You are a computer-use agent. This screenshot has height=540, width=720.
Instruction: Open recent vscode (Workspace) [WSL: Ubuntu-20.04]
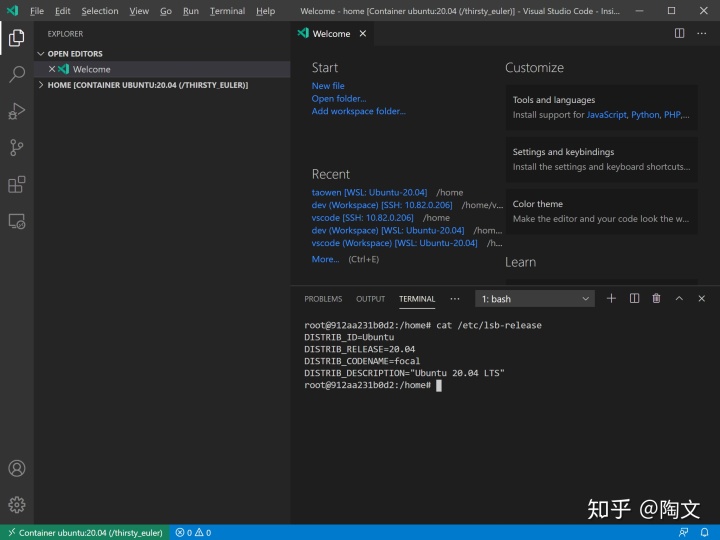394,243
